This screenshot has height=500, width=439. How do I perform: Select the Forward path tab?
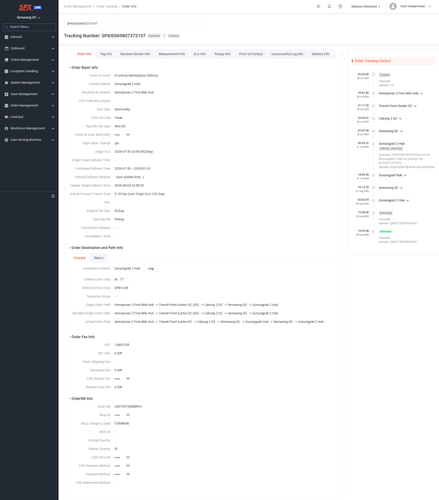click(x=79, y=258)
